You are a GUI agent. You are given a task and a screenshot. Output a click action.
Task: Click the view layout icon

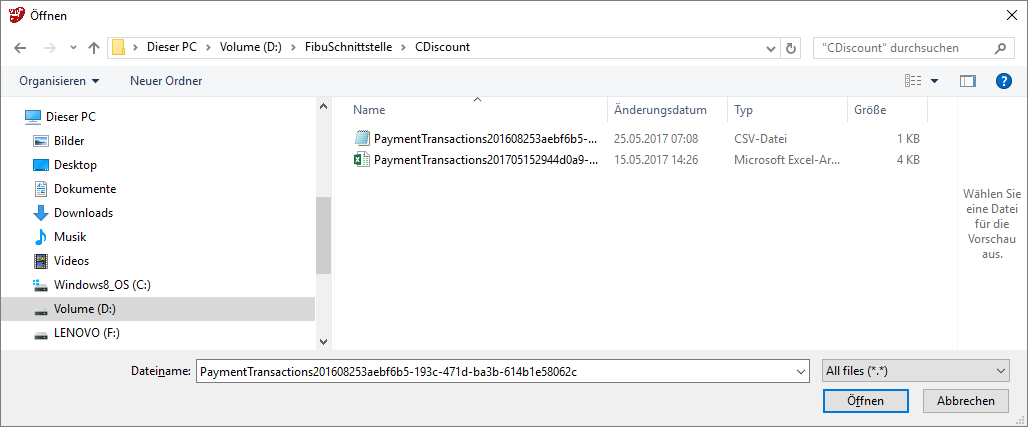click(912, 80)
